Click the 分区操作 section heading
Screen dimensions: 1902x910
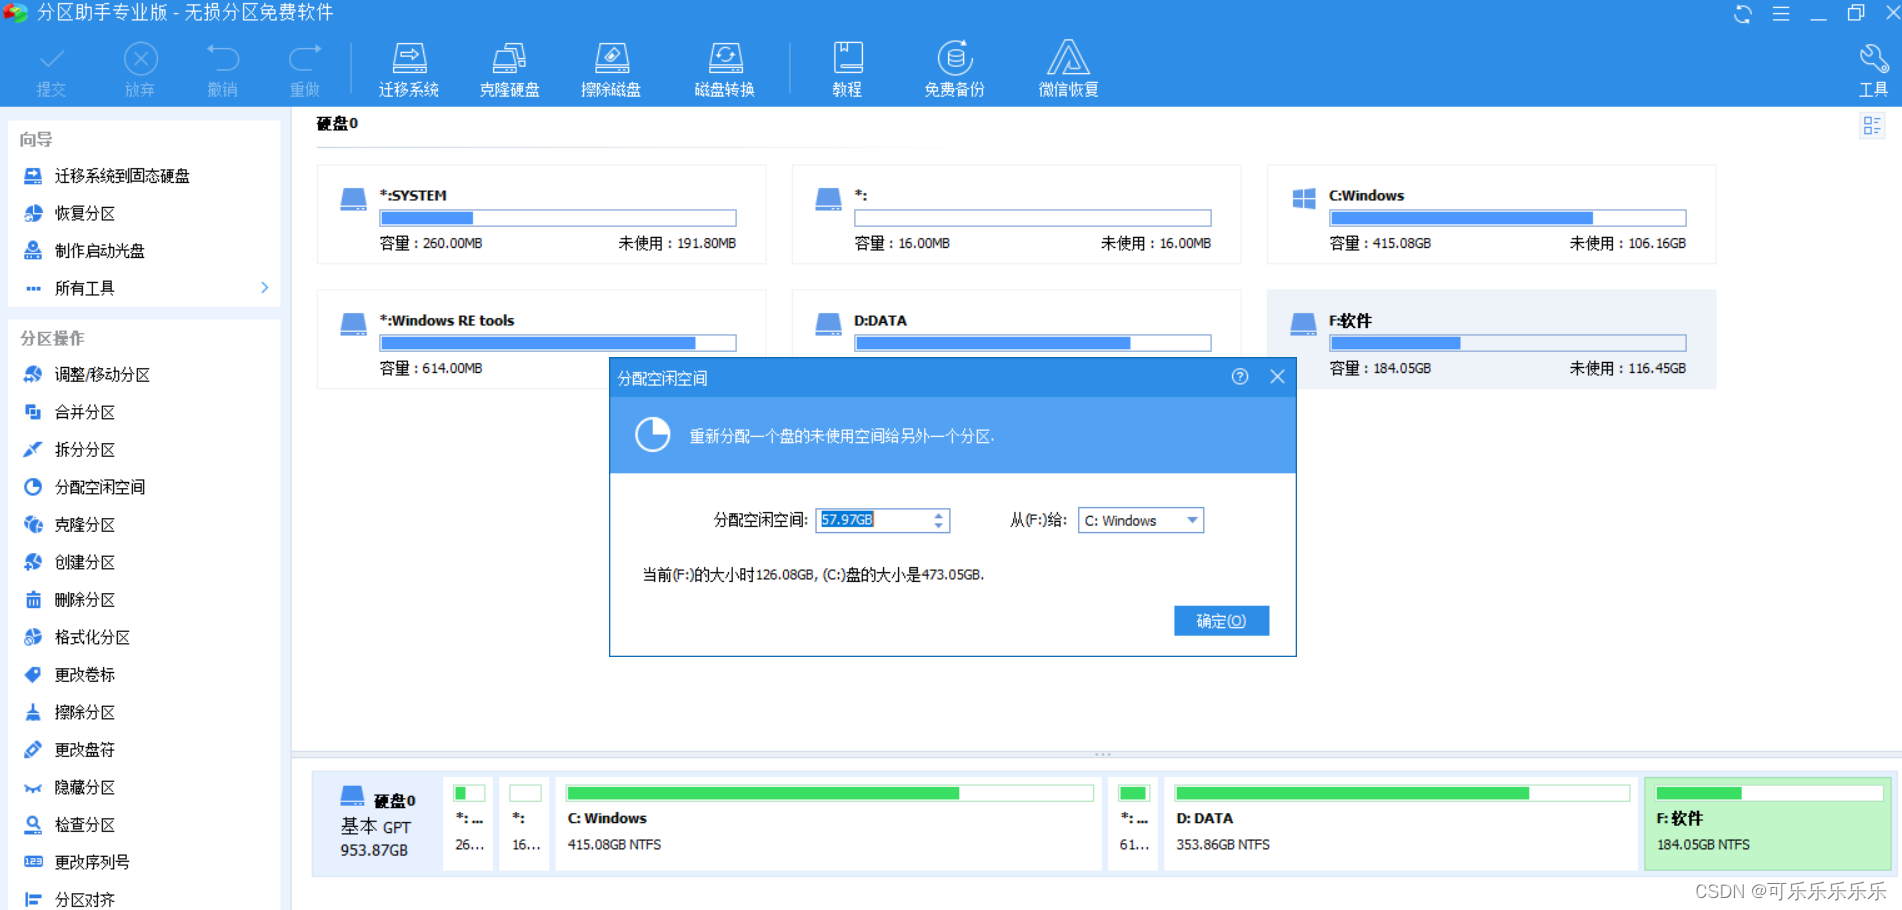(52, 338)
